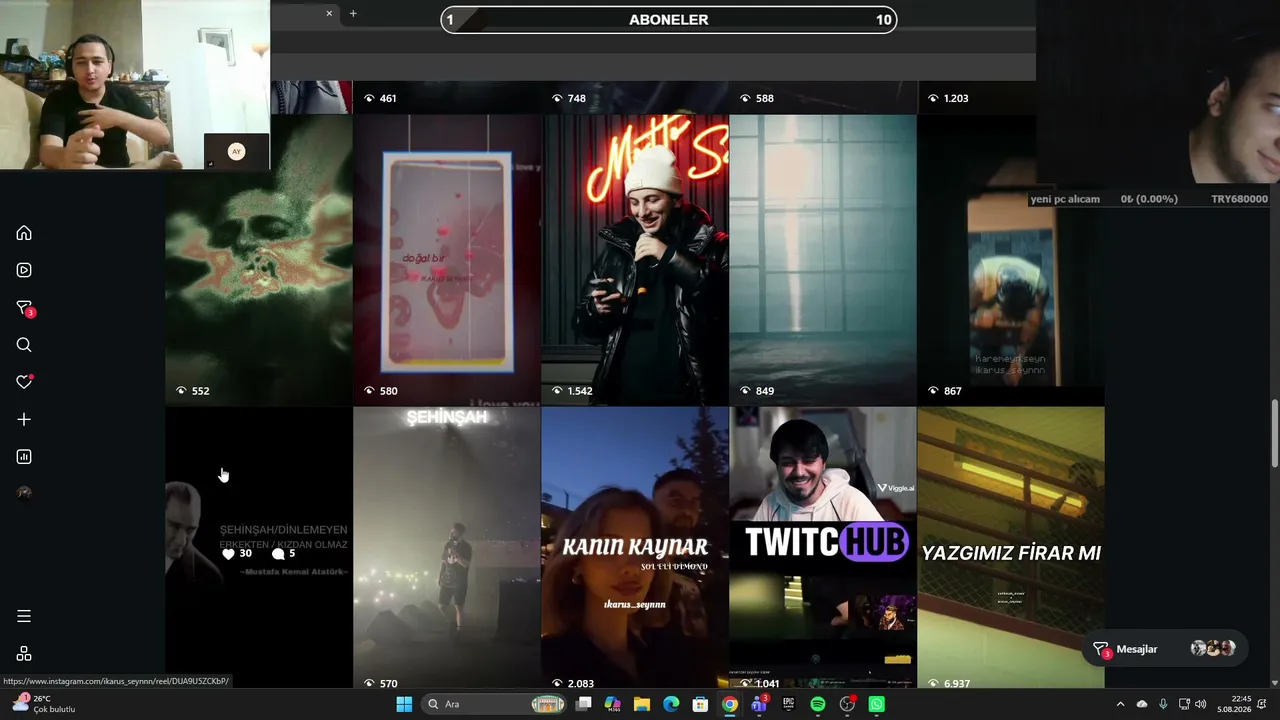Image resolution: width=1280 pixels, height=720 pixels.
Task: Open the ŞEHİNŞAH concert reel with 570 views
Action: point(447,548)
